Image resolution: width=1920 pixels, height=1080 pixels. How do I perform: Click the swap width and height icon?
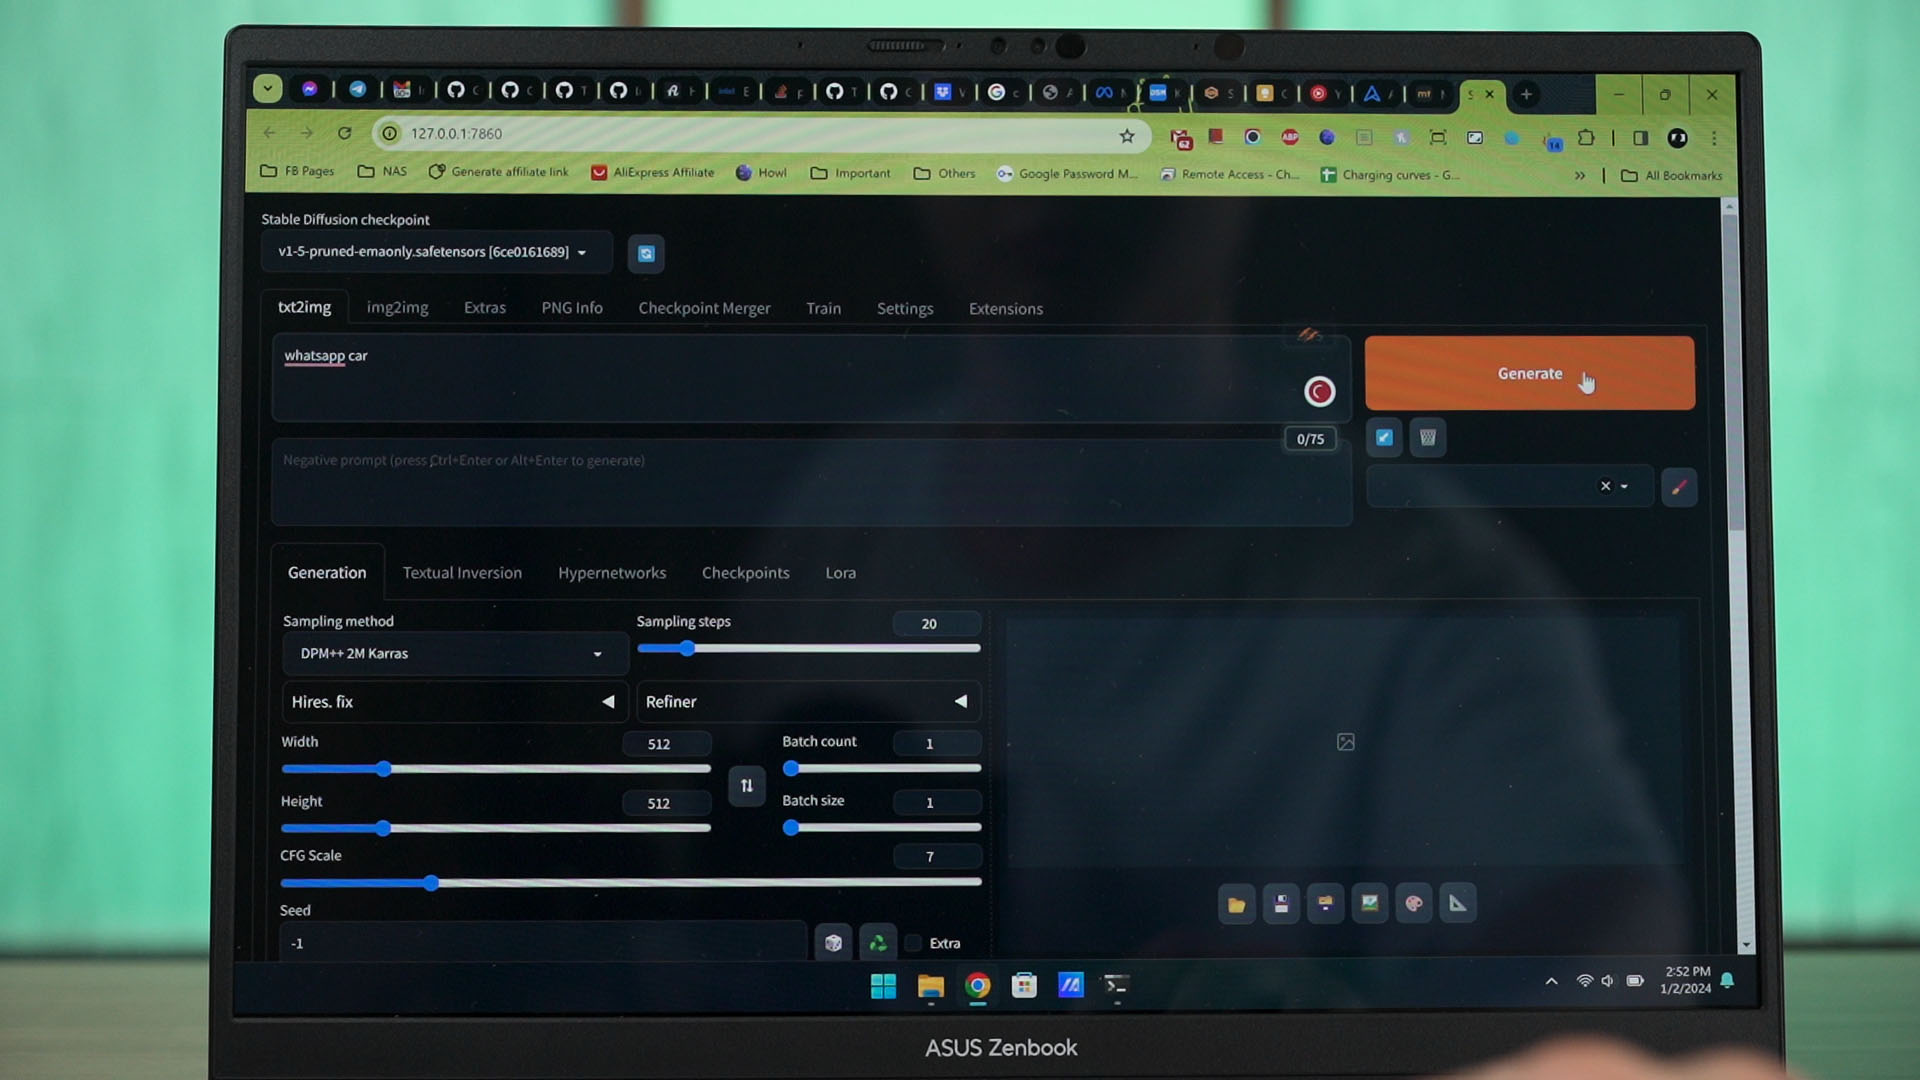pos(747,786)
